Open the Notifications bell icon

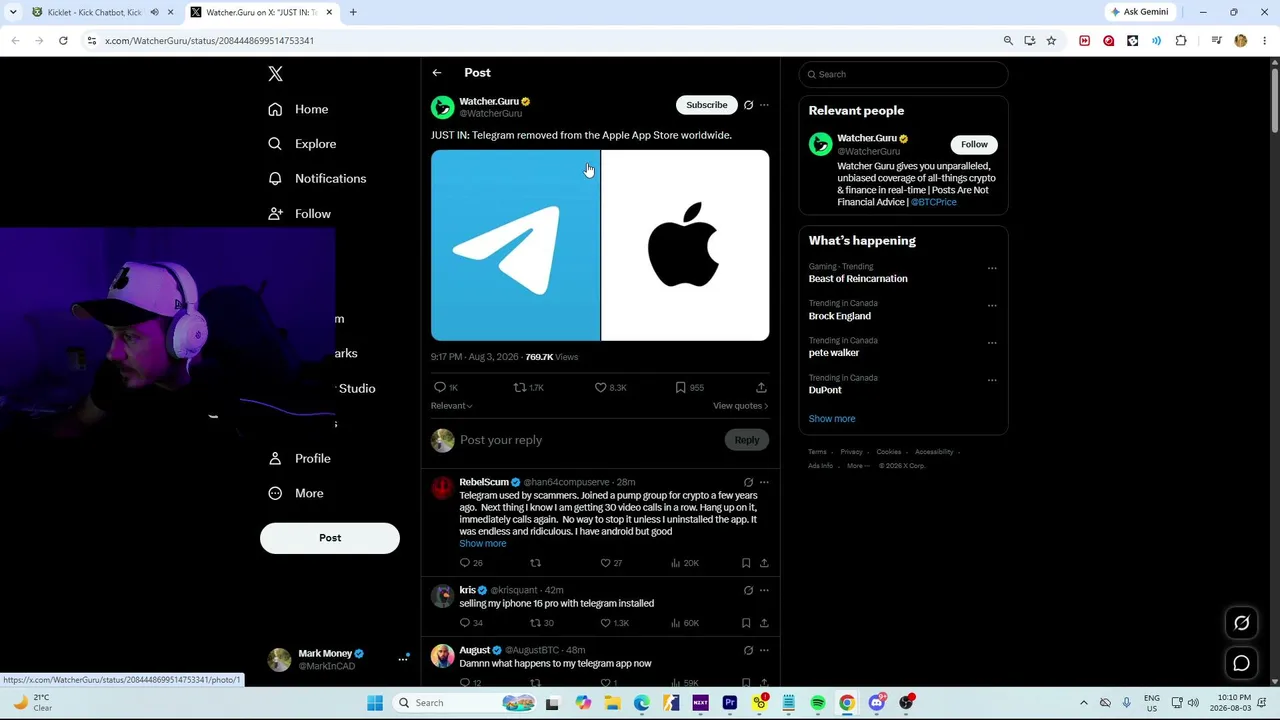275,179
